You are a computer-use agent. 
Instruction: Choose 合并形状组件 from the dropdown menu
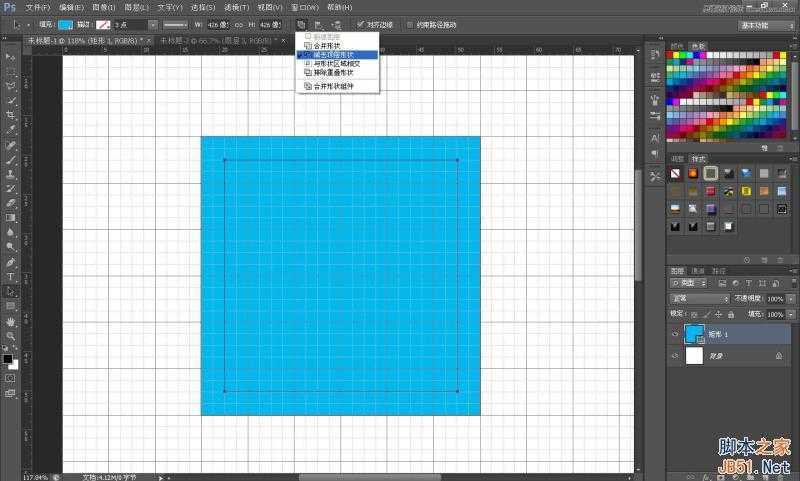pyautogui.click(x=337, y=87)
